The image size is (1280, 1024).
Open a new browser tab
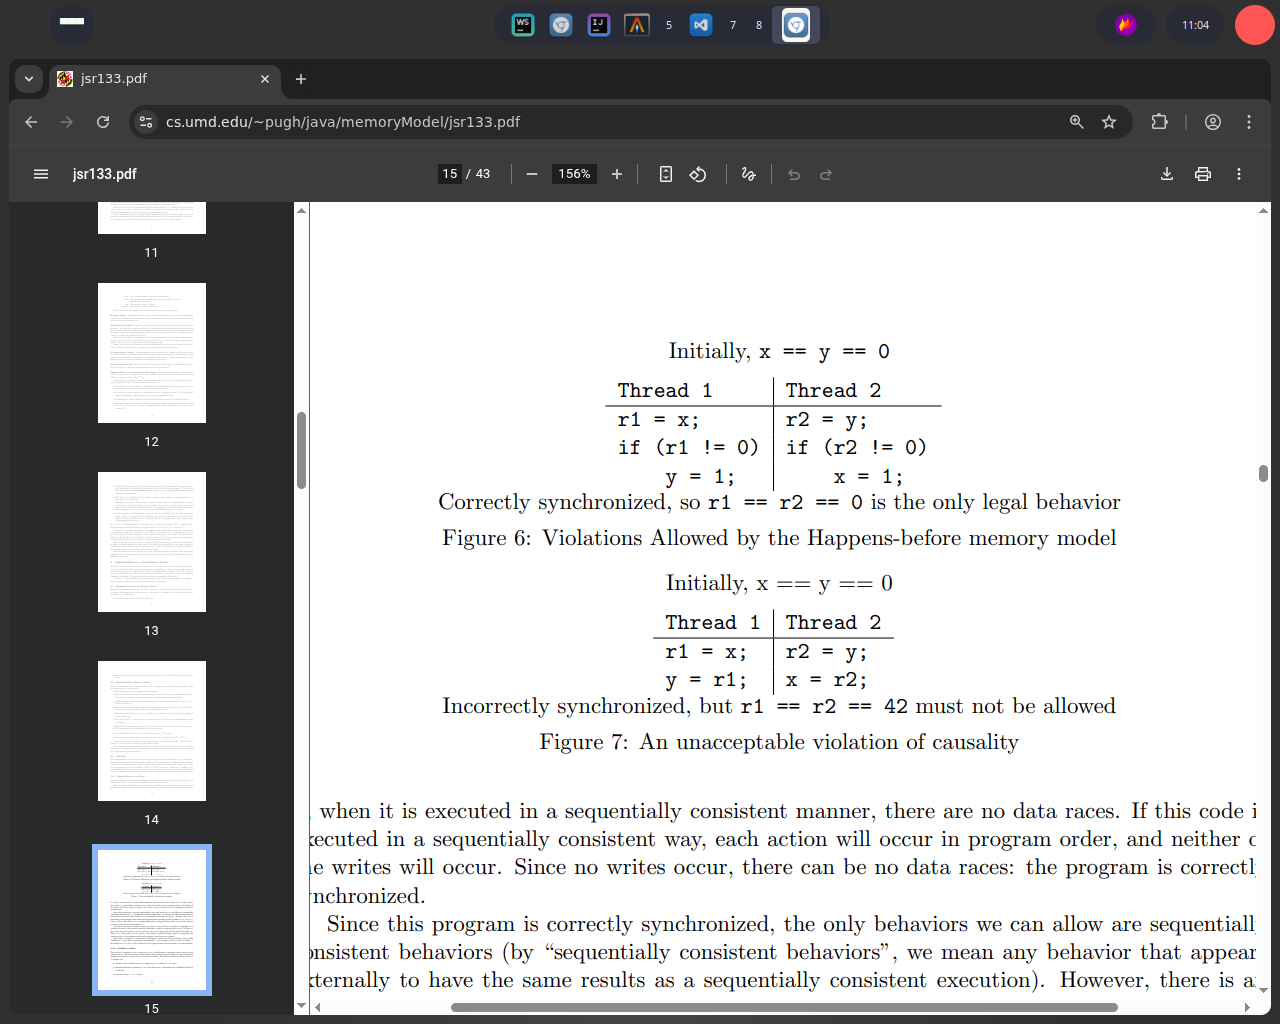pos(301,79)
